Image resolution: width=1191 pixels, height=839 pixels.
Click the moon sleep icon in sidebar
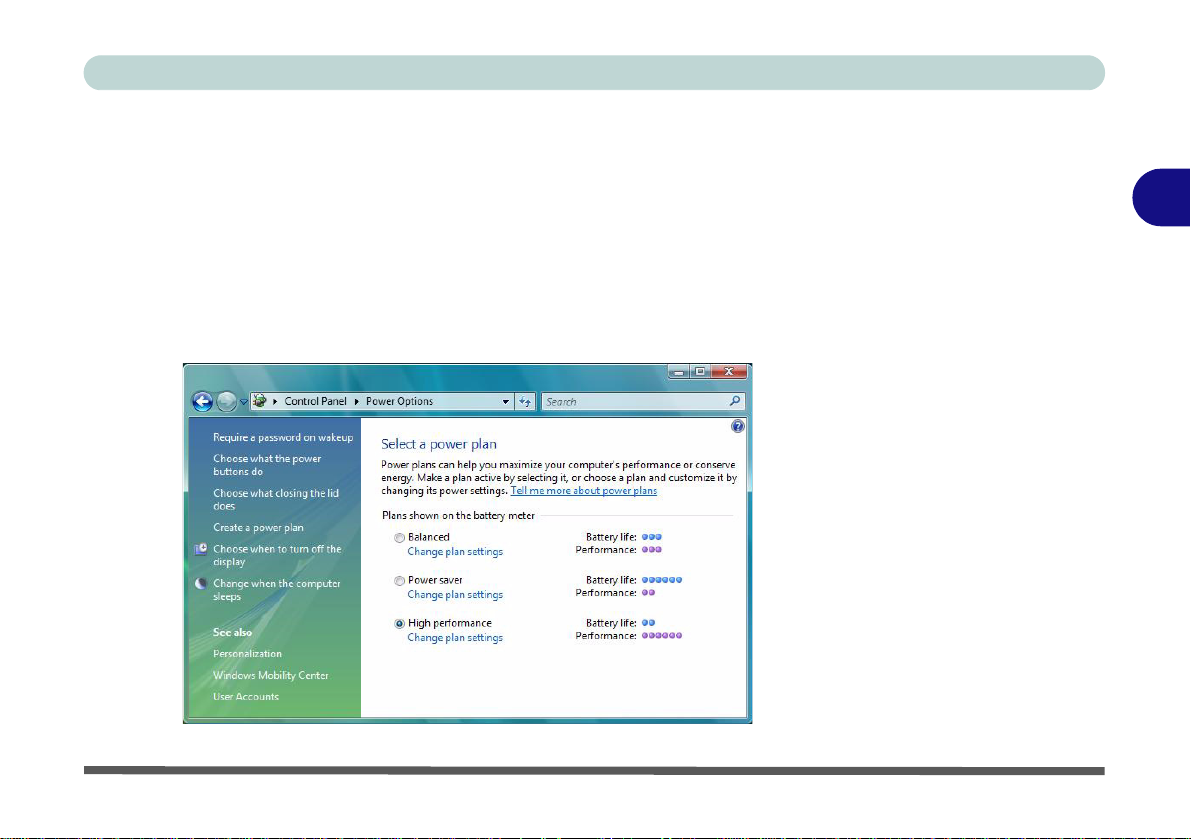(201, 584)
